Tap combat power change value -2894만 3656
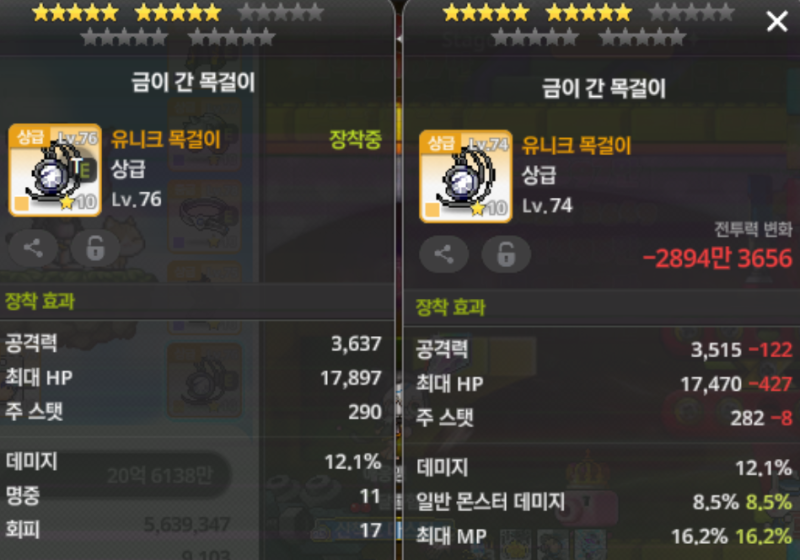The image size is (800, 560). [x=717, y=258]
